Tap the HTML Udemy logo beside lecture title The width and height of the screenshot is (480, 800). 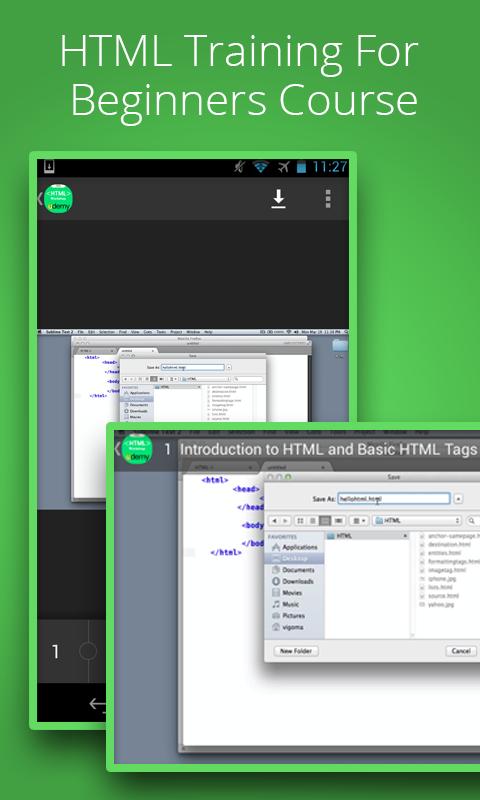point(137,448)
